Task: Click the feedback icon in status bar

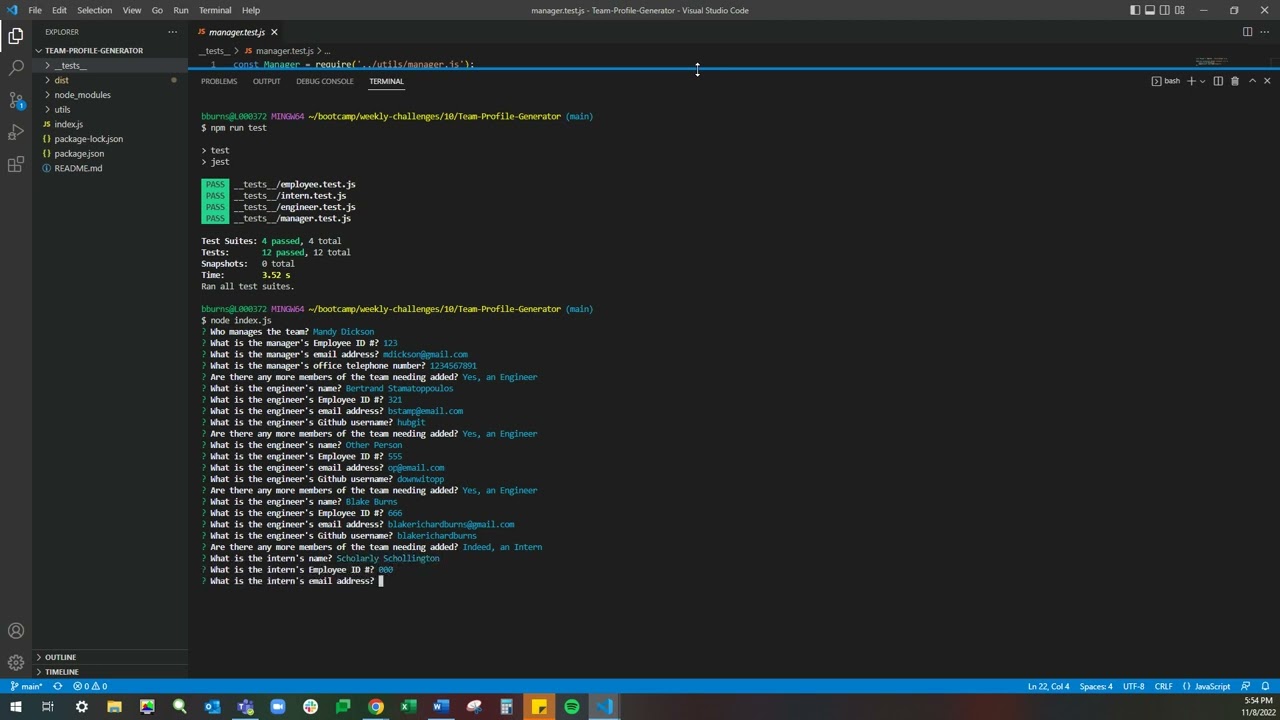Action: coord(1247,686)
